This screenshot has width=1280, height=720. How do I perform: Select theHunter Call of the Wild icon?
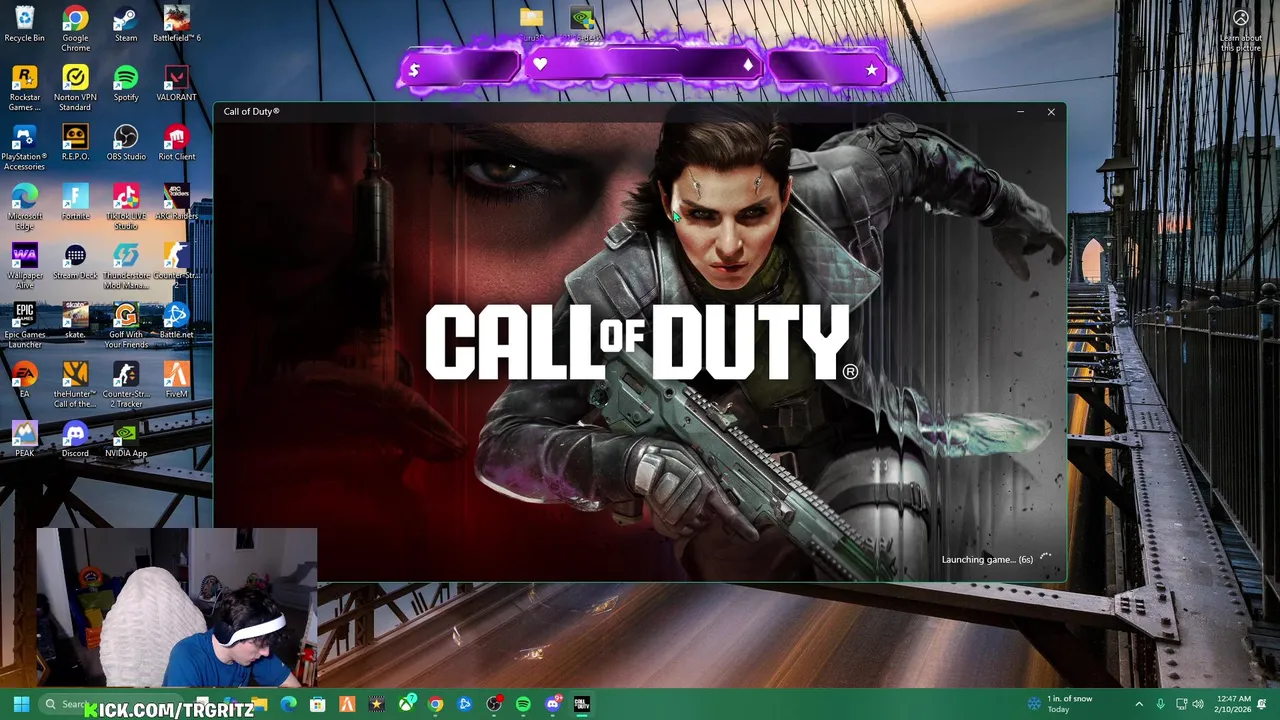[75, 385]
